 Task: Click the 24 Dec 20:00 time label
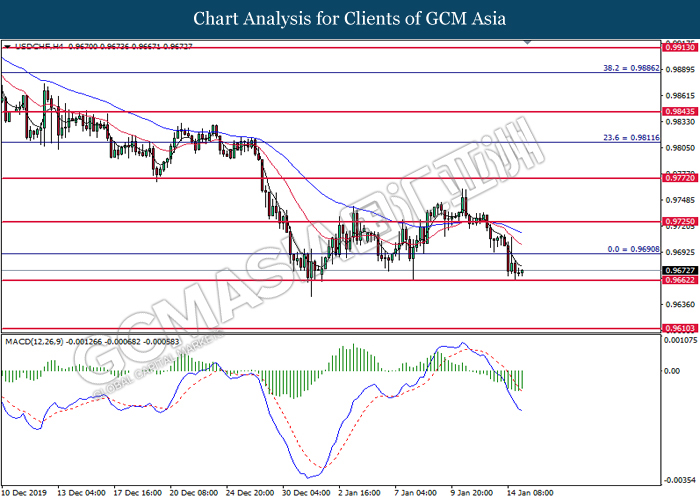pyautogui.click(x=250, y=493)
